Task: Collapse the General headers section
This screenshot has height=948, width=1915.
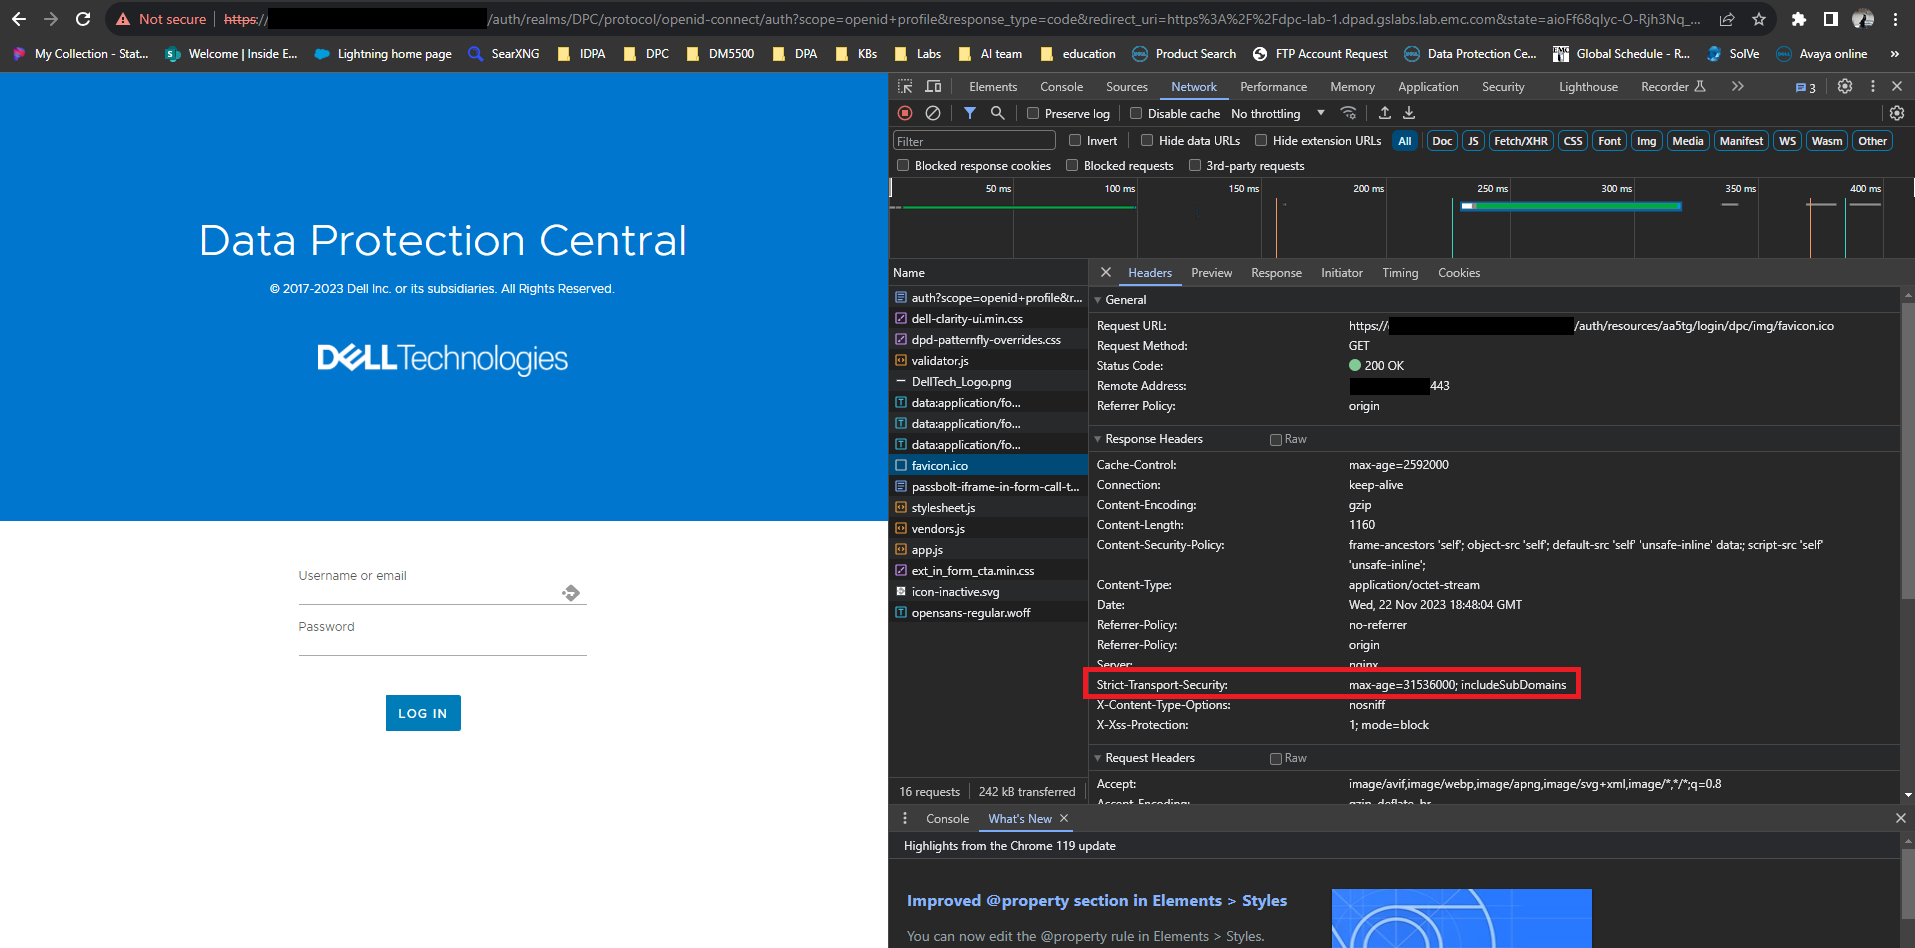Action: click(x=1097, y=299)
